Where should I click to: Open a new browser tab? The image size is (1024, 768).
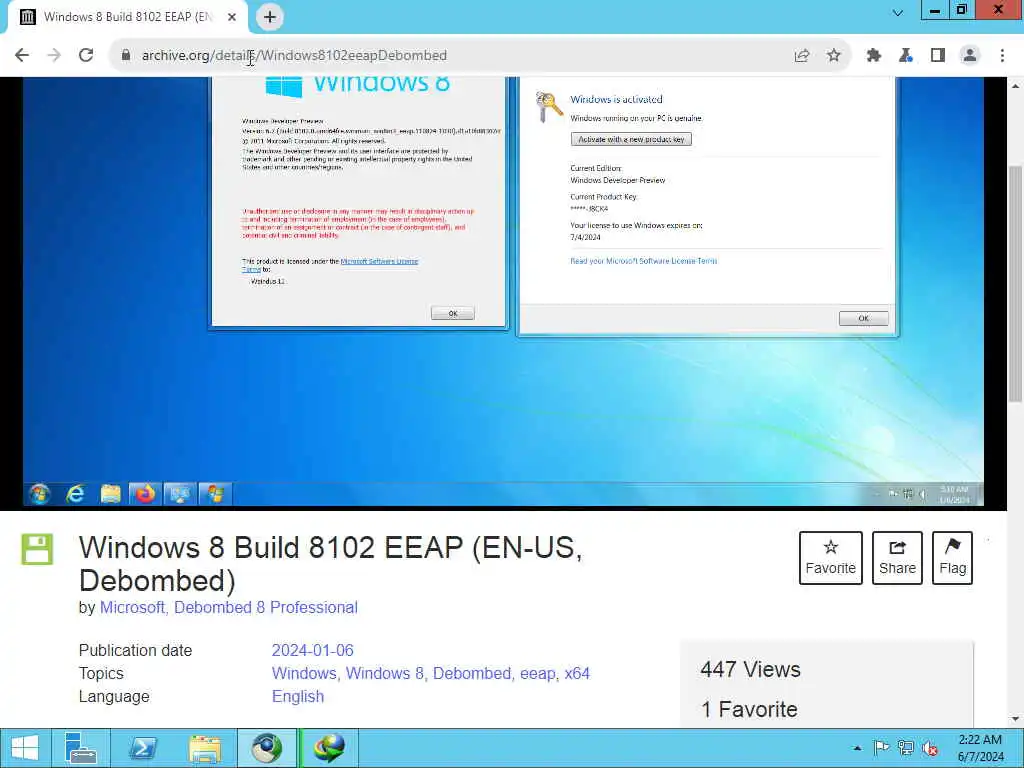point(270,17)
